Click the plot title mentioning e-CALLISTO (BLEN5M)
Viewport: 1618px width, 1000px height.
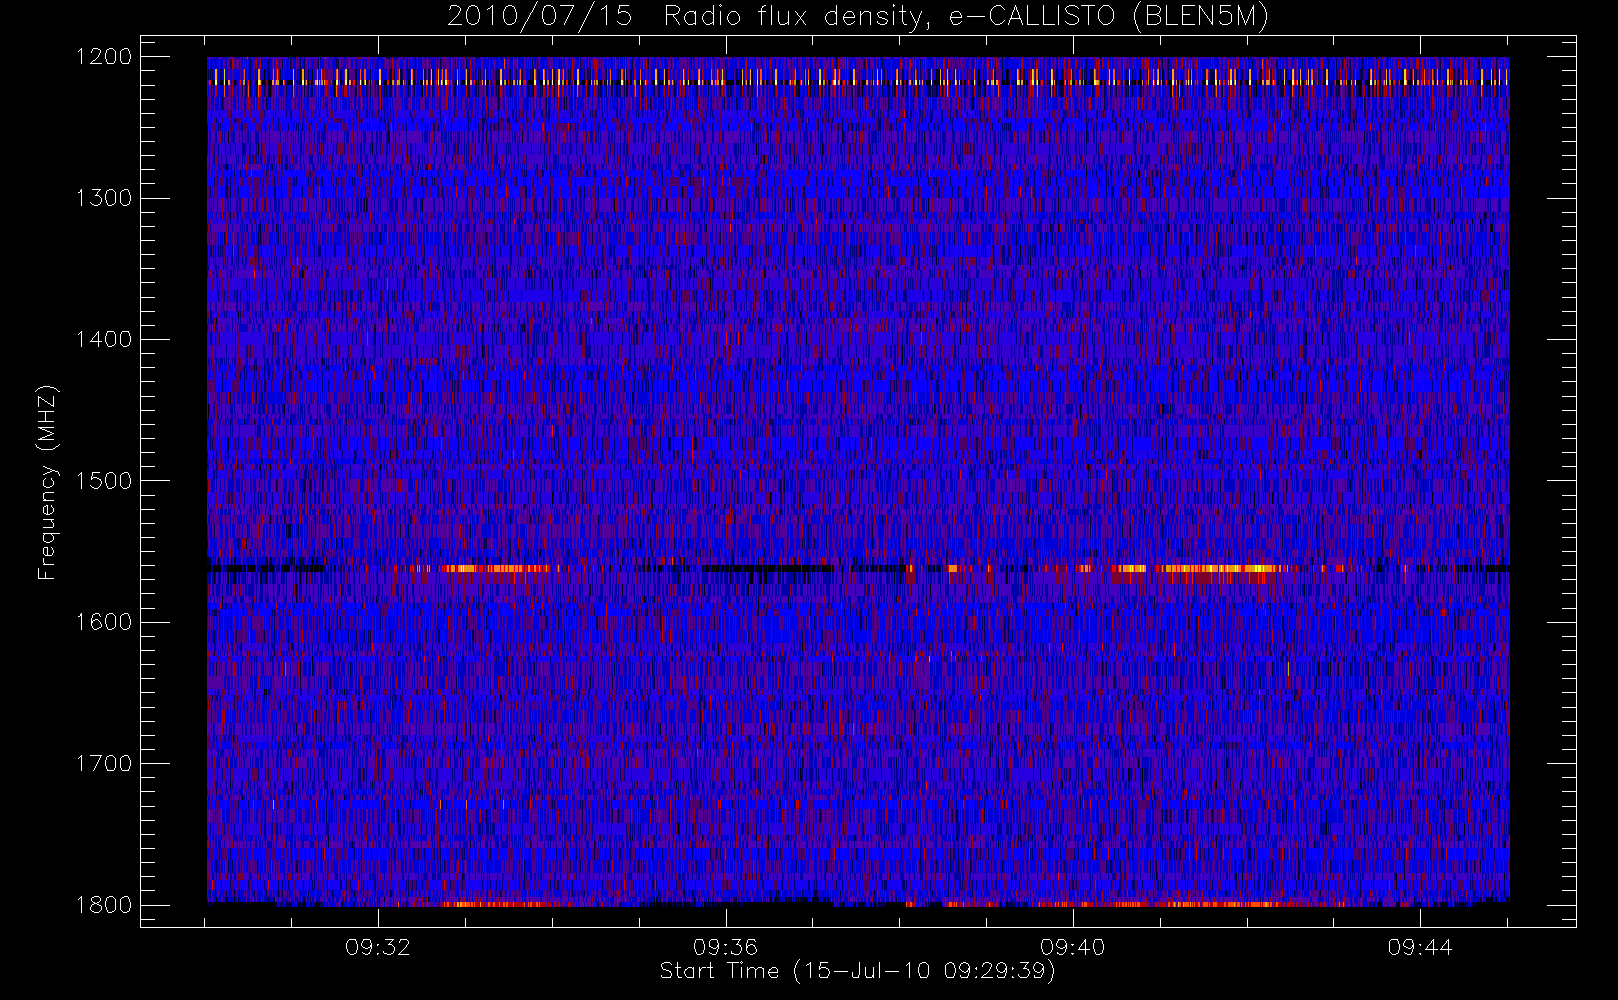858,17
